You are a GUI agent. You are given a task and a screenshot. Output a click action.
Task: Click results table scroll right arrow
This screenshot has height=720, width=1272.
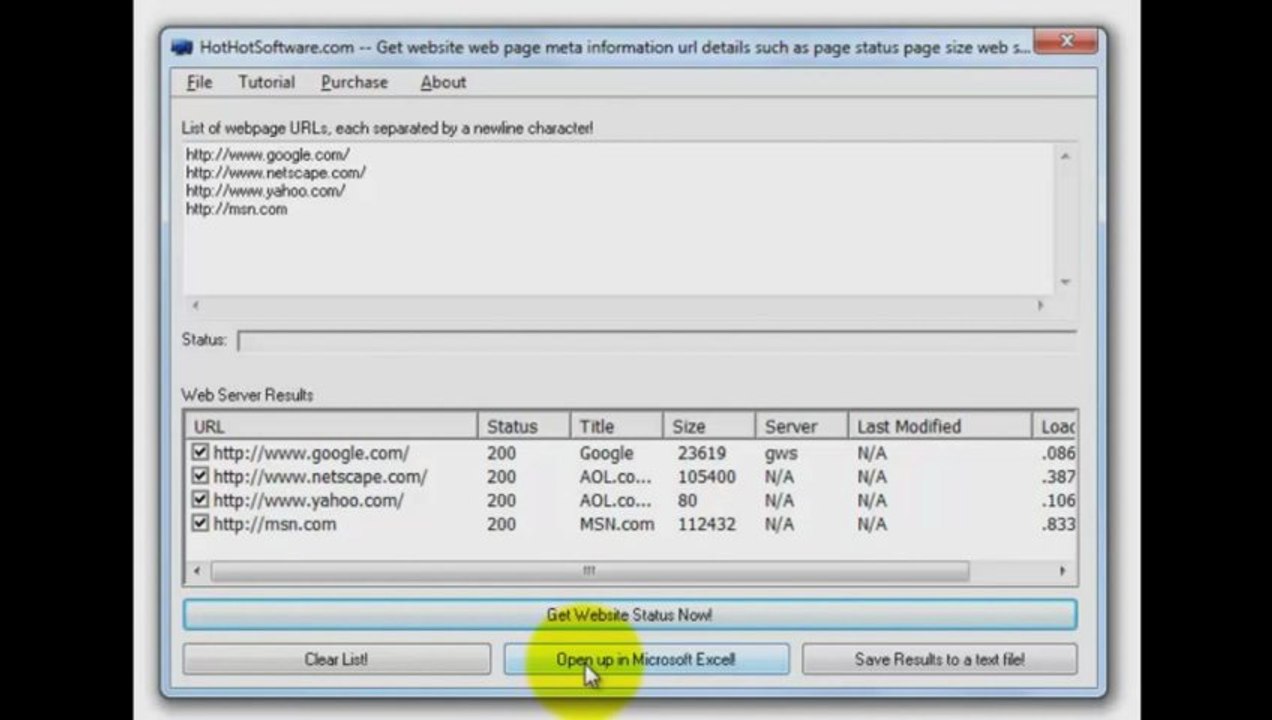coord(1062,571)
